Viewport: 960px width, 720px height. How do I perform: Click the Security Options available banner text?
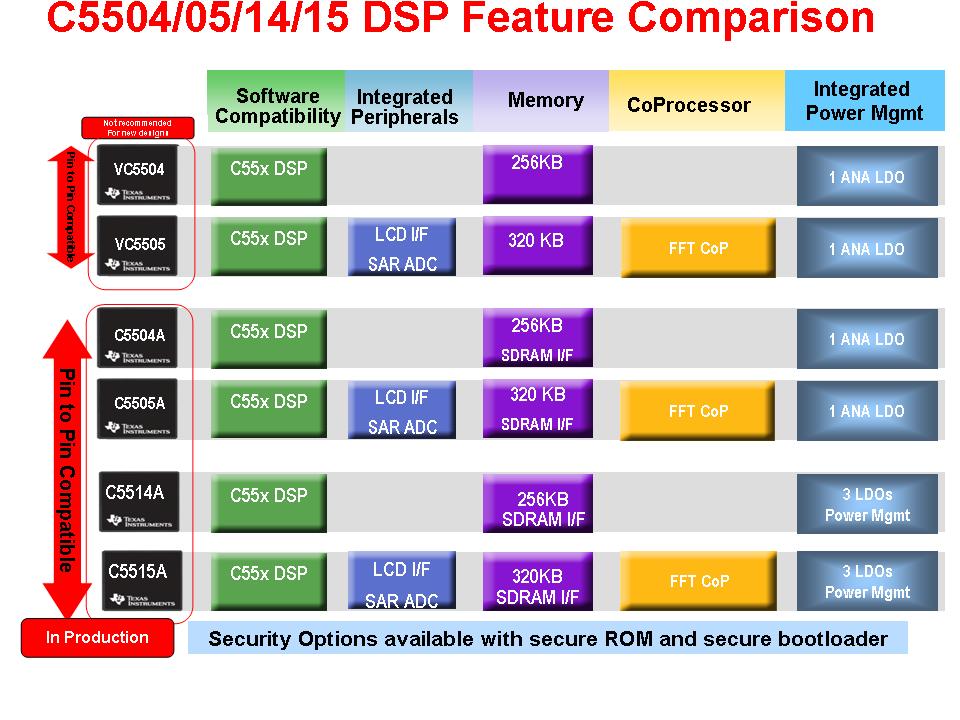point(548,639)
